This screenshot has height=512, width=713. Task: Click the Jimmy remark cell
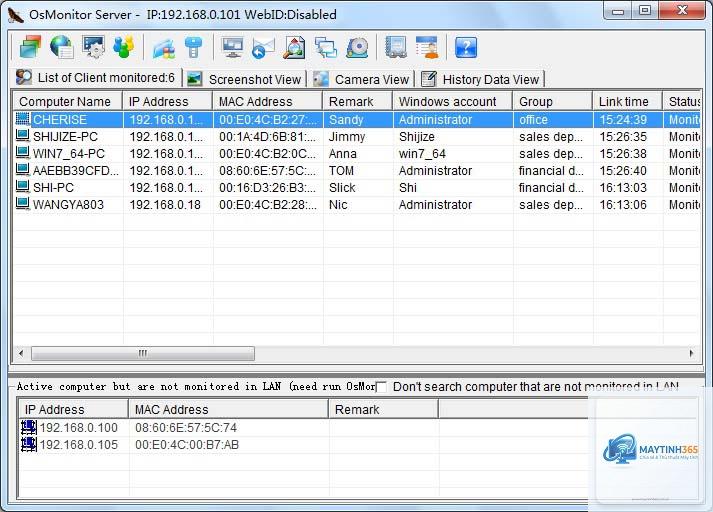tap(347, 136)
